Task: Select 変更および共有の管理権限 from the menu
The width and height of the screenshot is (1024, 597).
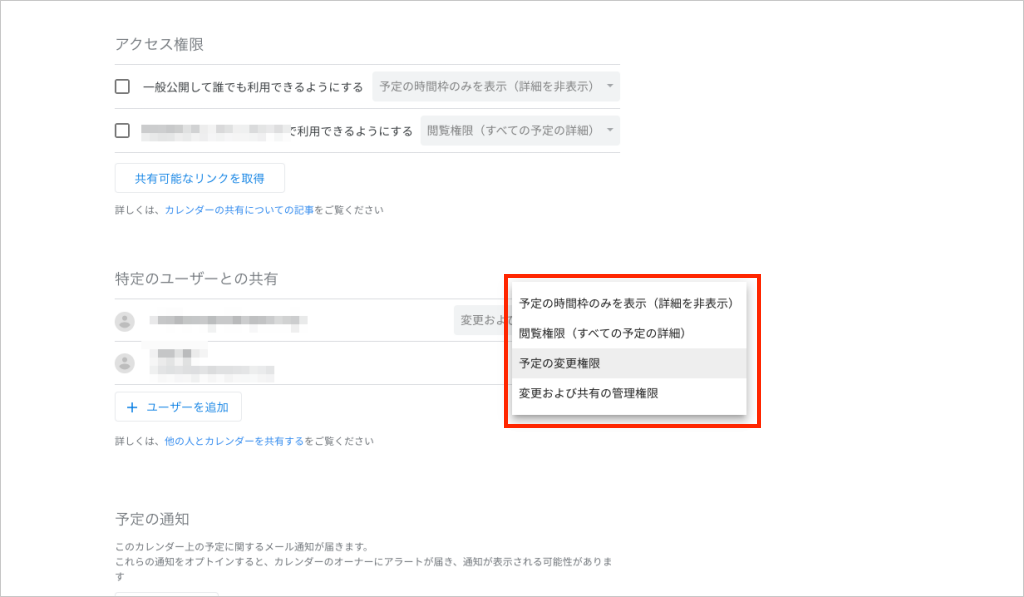Action: tap(589, 393)
